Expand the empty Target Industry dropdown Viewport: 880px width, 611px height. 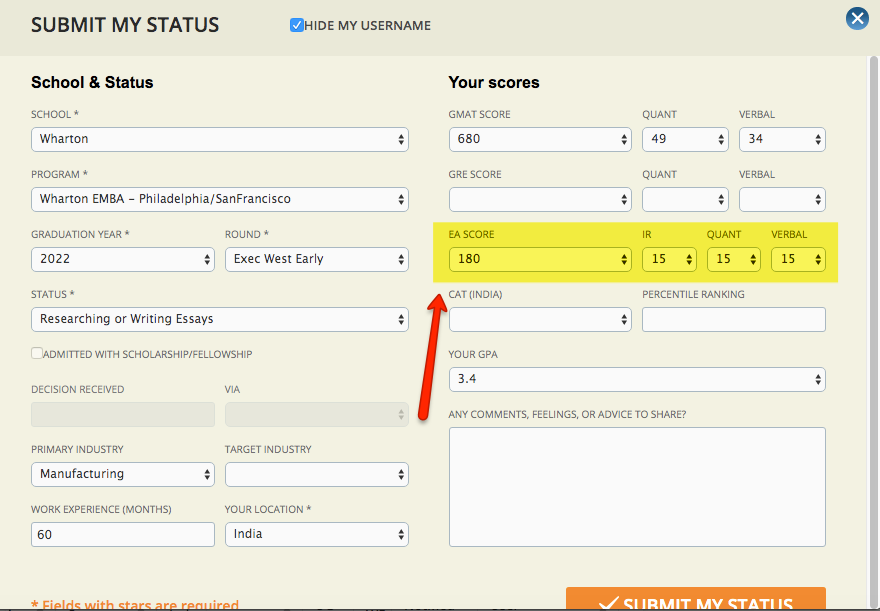pyautogui.click(x=316, y=474)
